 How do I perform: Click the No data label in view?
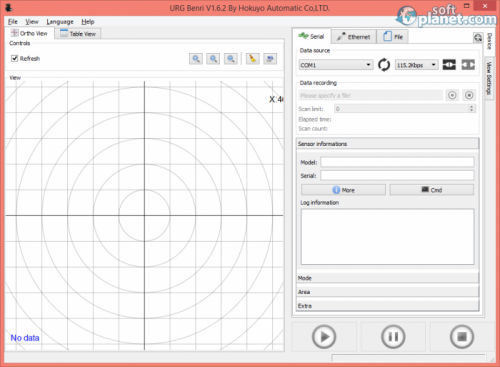coord(25,338)
